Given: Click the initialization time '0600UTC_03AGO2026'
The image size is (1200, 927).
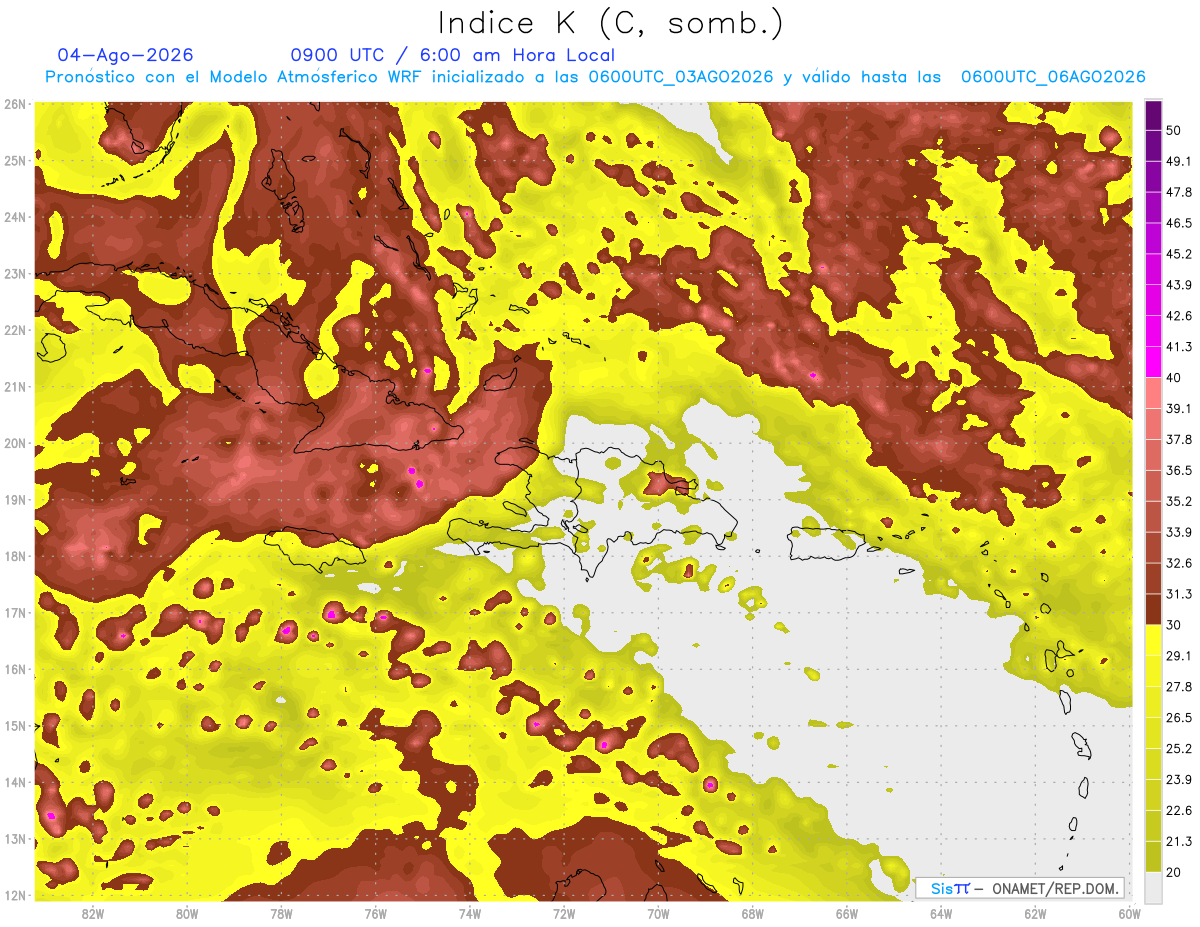Looking at the screenshot, I should click(x=681, y=77).
